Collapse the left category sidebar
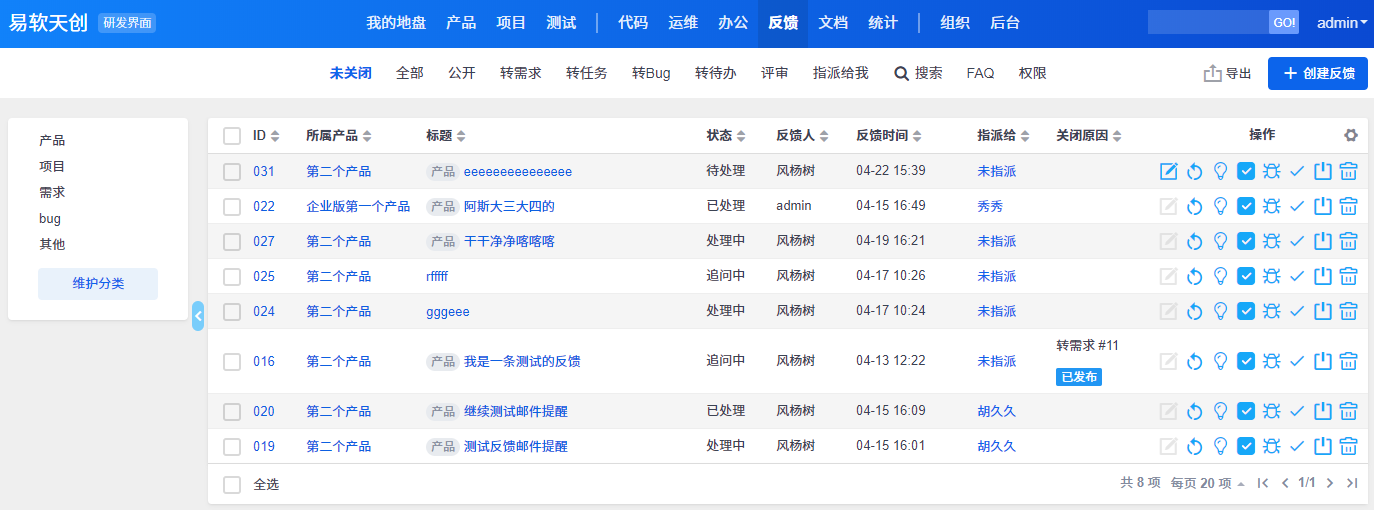Image resolution: width=1374 pixels, height=510 pixels. (198, 316)
